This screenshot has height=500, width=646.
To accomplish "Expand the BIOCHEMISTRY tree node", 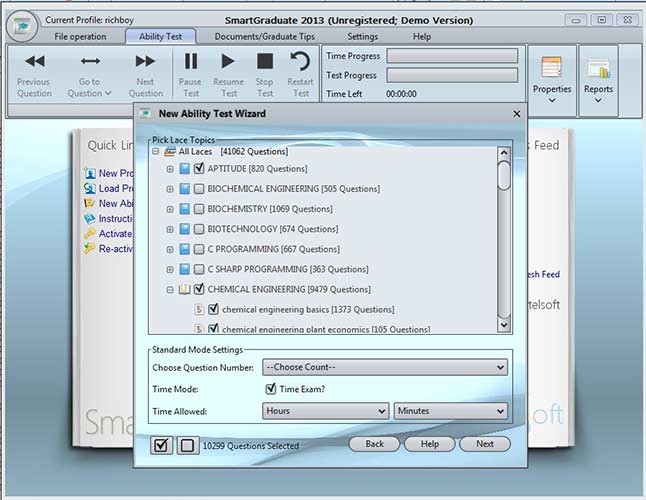I will [x=170, y=209].
